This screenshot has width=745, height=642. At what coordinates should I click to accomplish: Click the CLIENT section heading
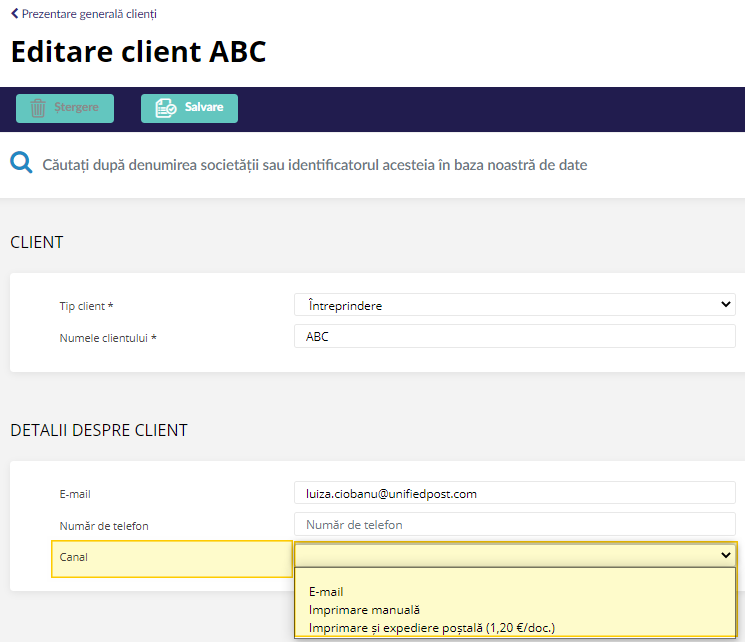37,242
